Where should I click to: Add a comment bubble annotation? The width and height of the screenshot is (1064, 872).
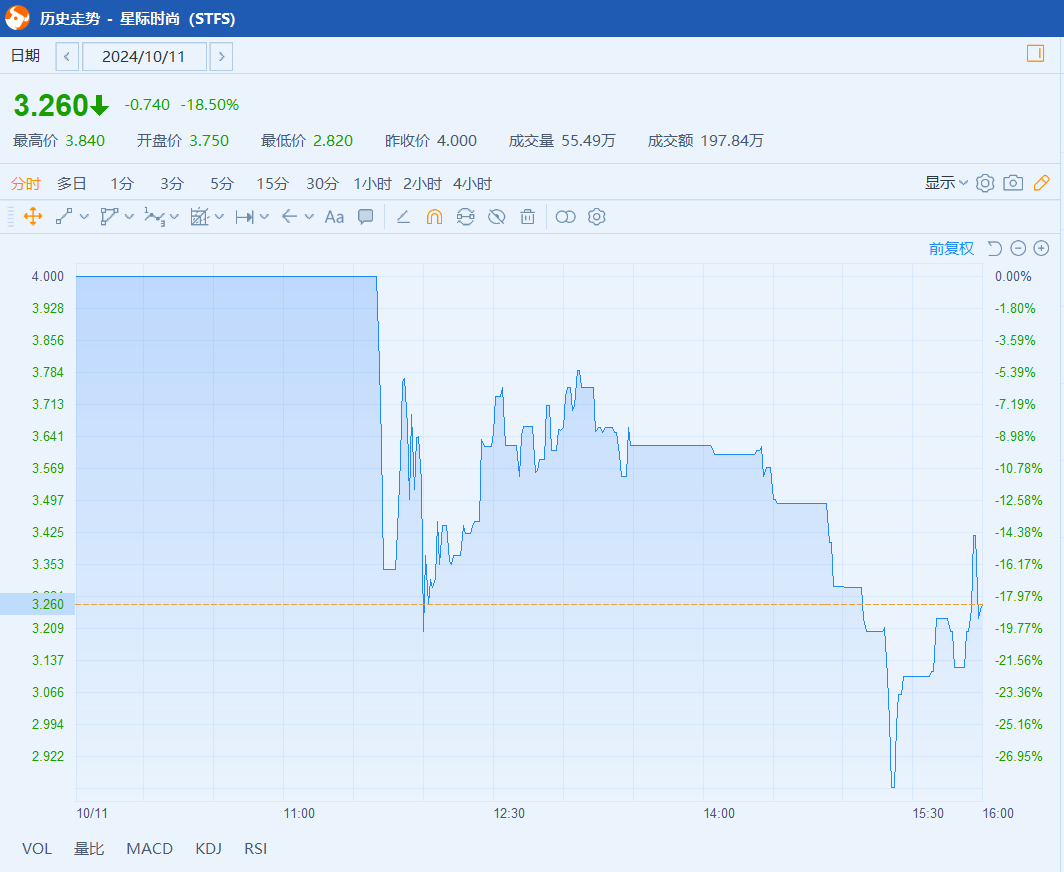[x=366, y=217]
